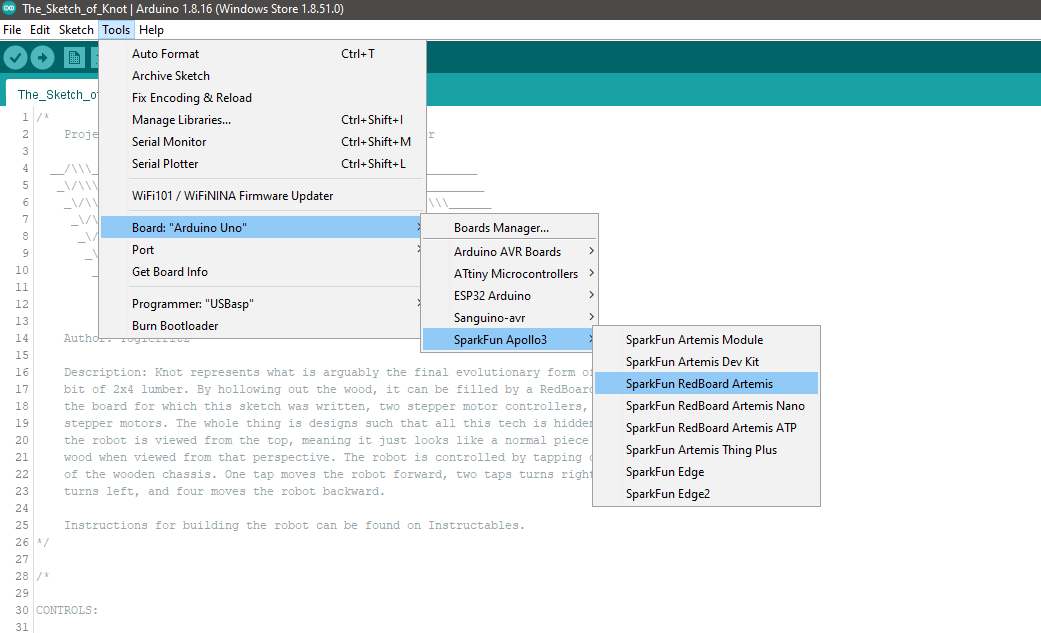Open the Sketch menu
Image resolution: width=1041 pixels, height=633 pixels.
(x=76, y=30)
